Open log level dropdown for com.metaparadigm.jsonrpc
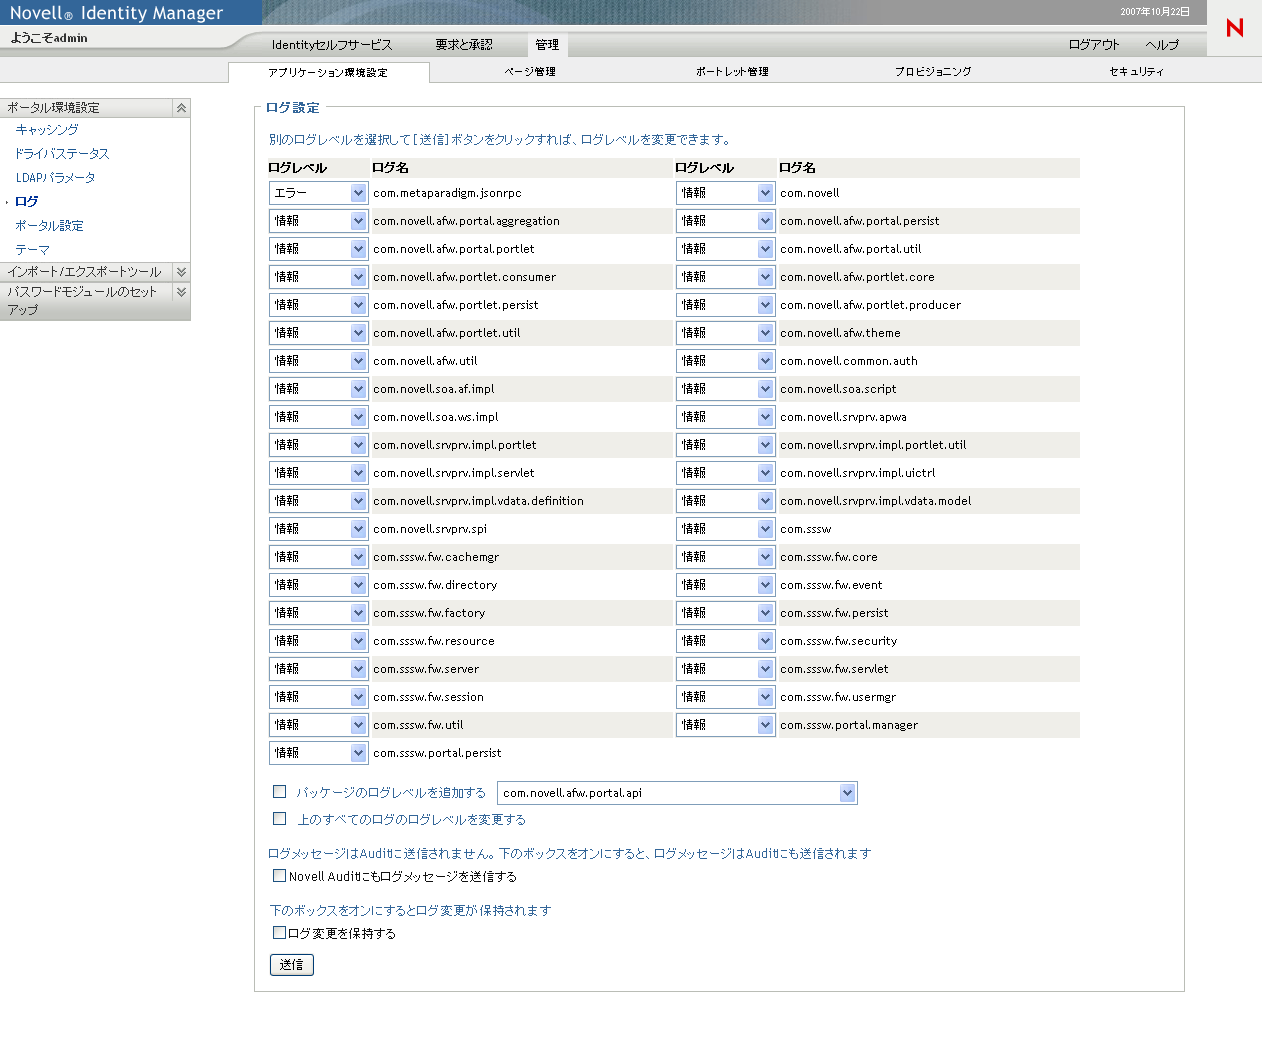Image resolution: width=1262 pixels, height=1042 pixels. 319,193
